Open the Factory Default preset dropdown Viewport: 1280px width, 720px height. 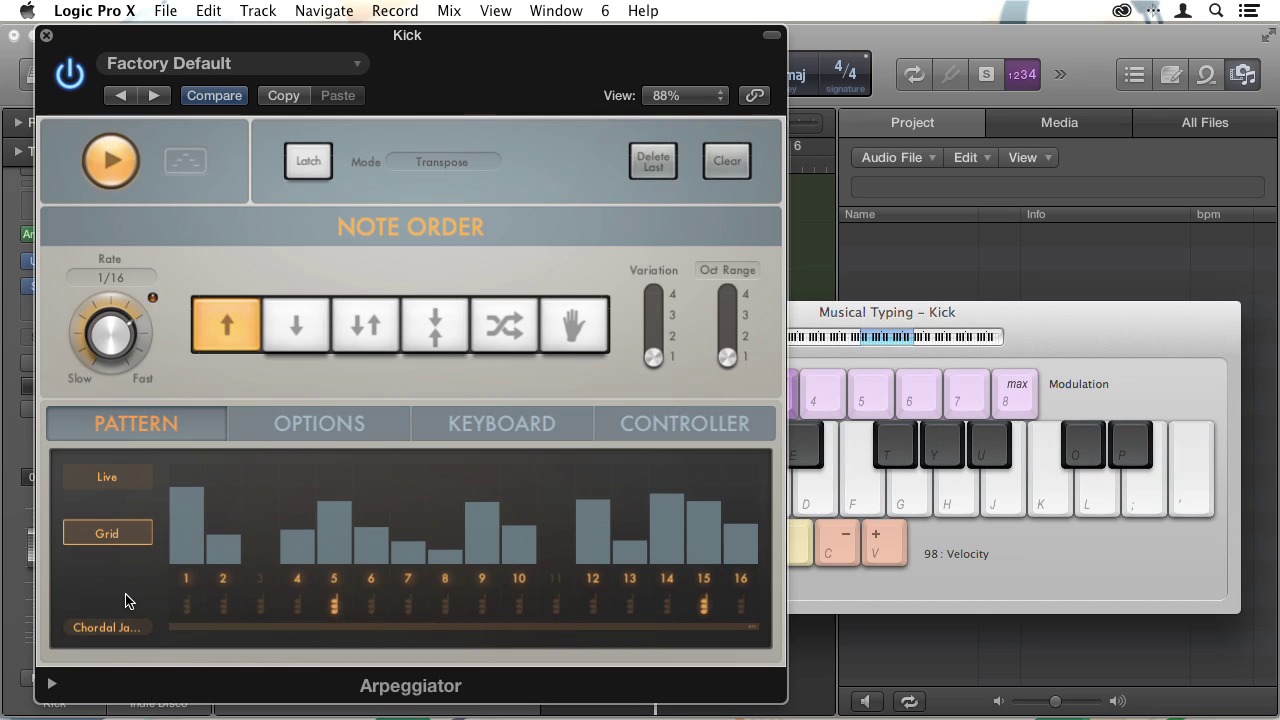(234, 63)
